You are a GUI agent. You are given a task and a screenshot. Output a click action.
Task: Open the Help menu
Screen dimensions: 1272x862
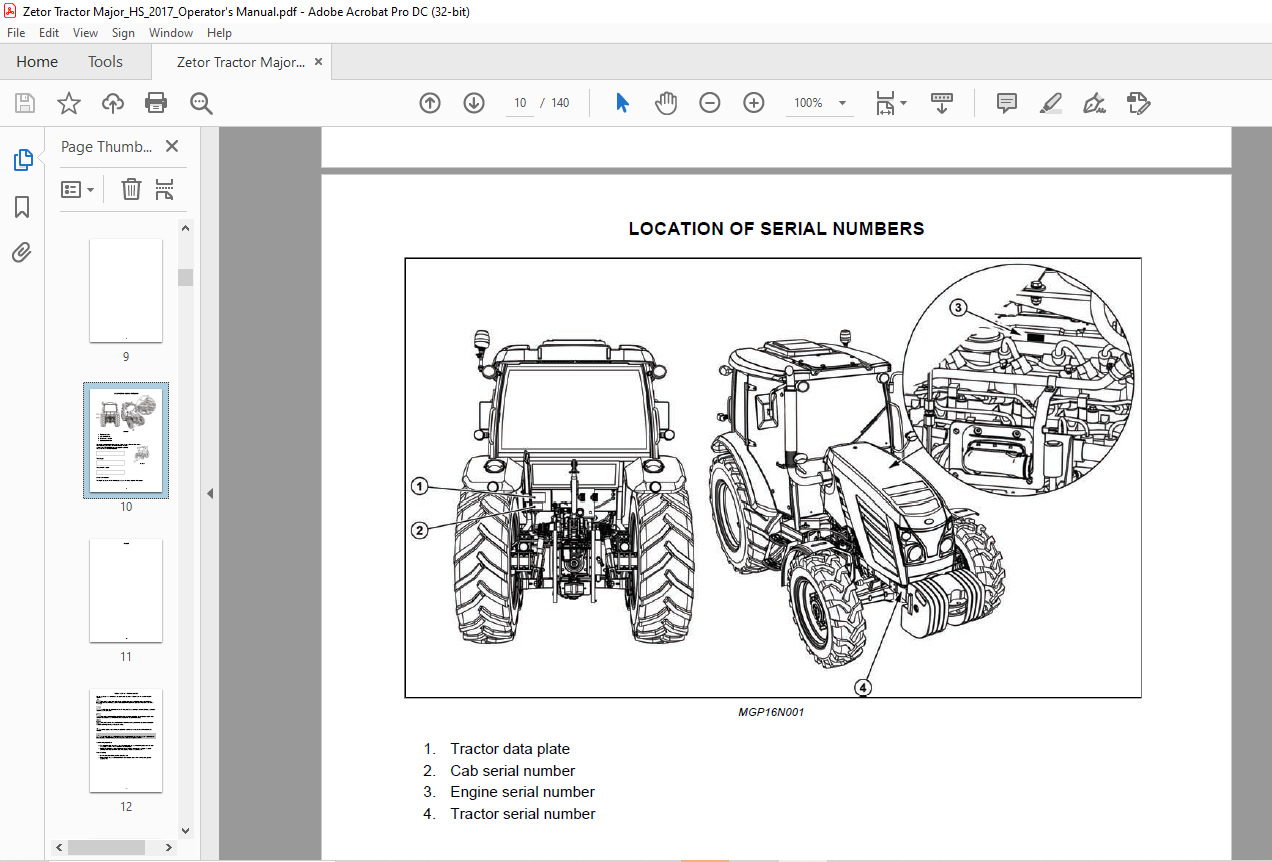[219, 33]
